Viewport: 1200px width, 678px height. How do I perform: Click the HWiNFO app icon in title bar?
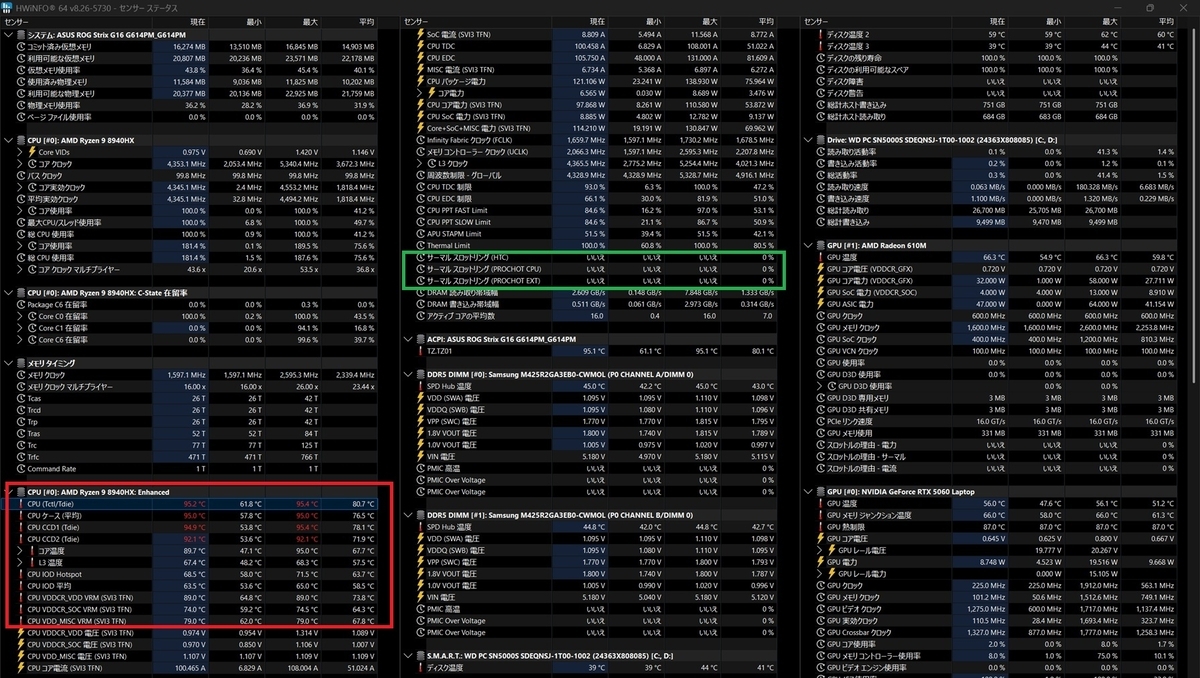(9, 7)
